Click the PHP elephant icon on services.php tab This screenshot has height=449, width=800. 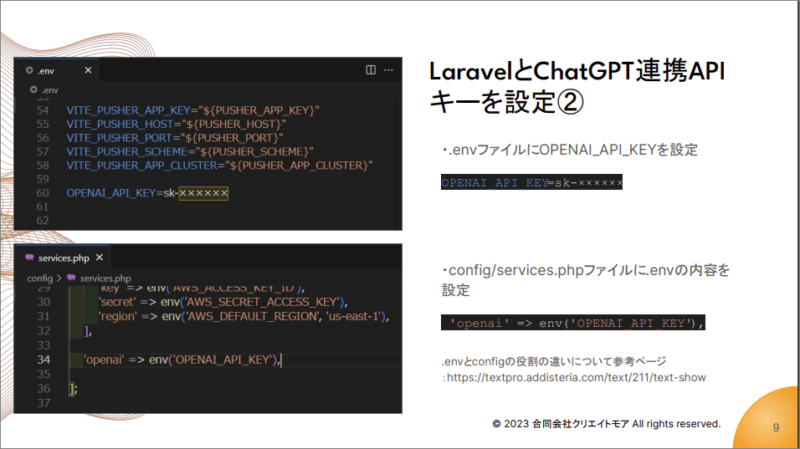point(30,258)
